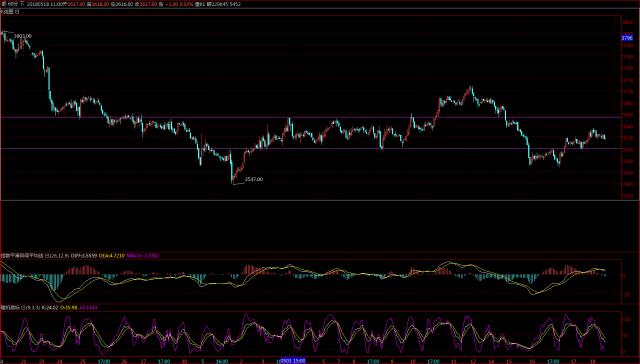Click the lower purple horizontal line near 3600
This screenshot has width=640, height=364.
(x=310, y=149)
